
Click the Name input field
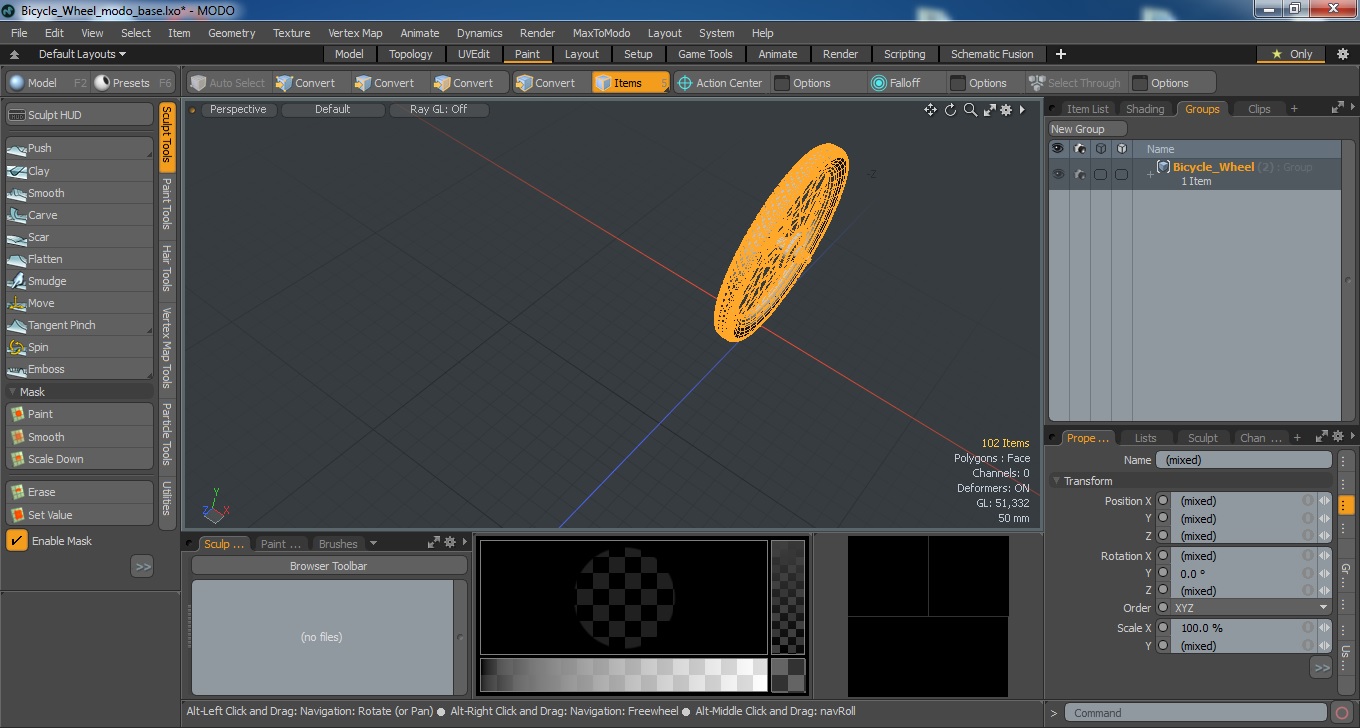coord(1244,460)
